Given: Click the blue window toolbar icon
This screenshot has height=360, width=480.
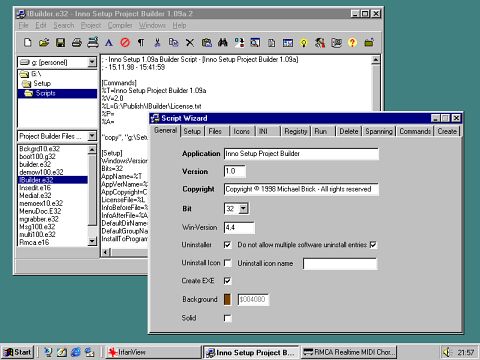Looking at the screenshot, I should coord(288,43).
